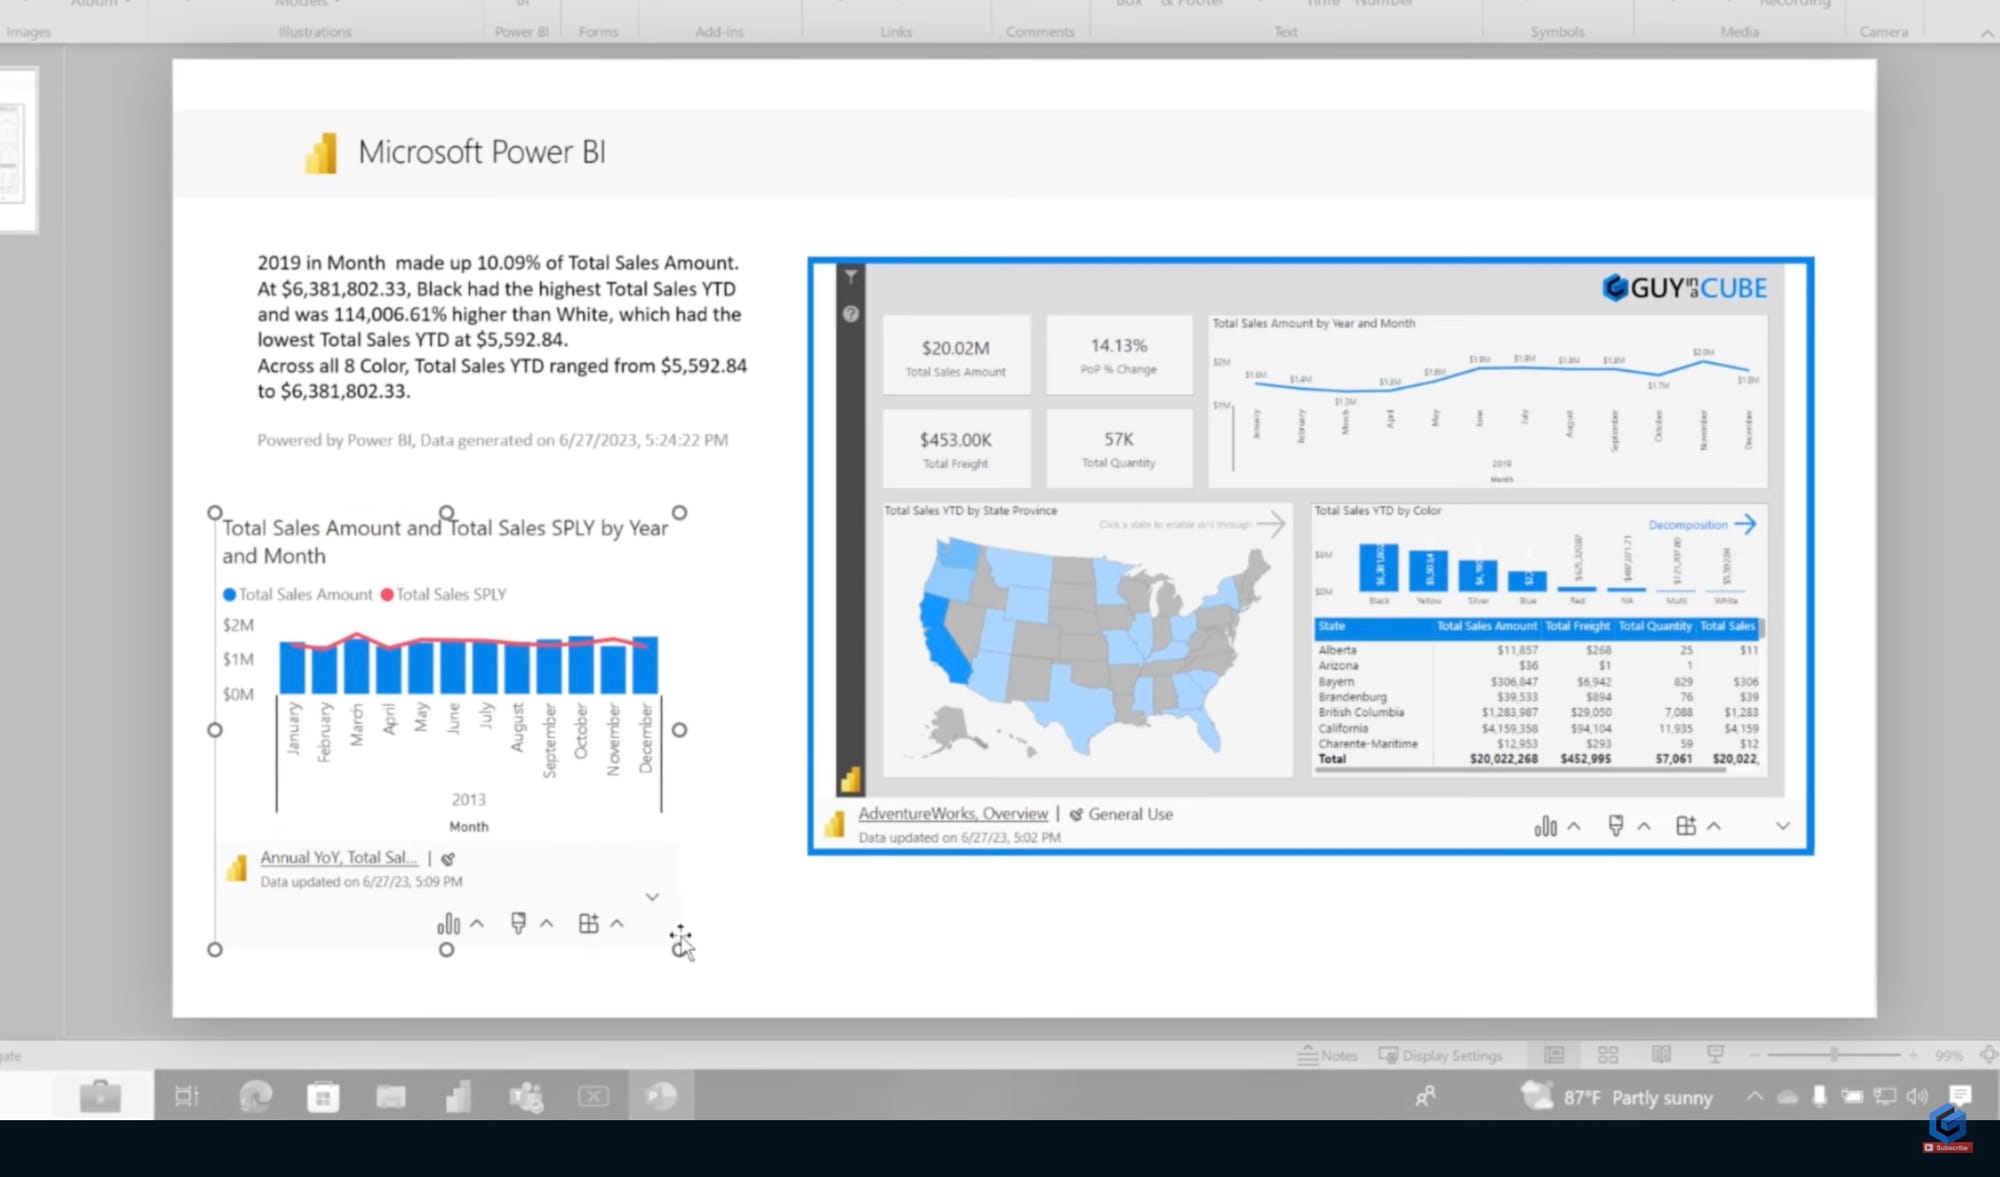Click the drill through arrow on map visual
Image resolution: width=2000 pixels, height=1177 pixels.
(x=1271, y=524)
